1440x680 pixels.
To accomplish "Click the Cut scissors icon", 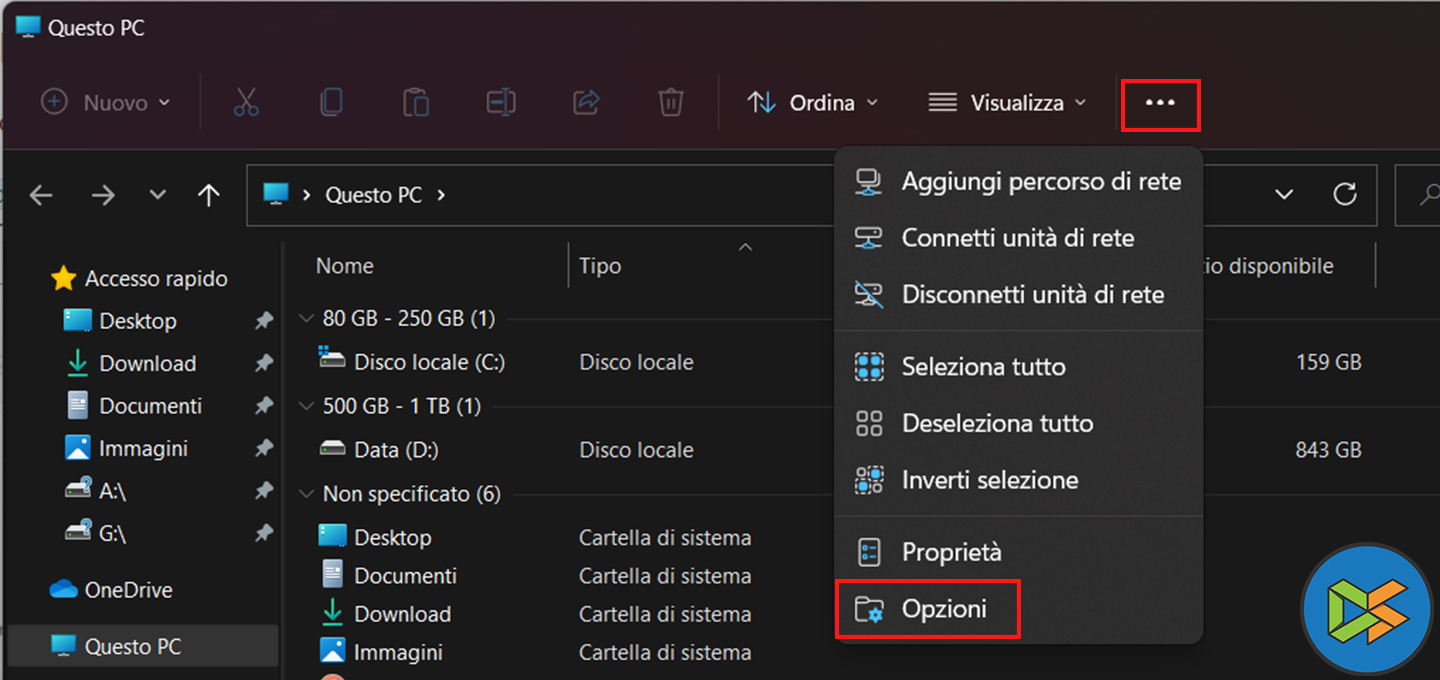I will 246,102.
